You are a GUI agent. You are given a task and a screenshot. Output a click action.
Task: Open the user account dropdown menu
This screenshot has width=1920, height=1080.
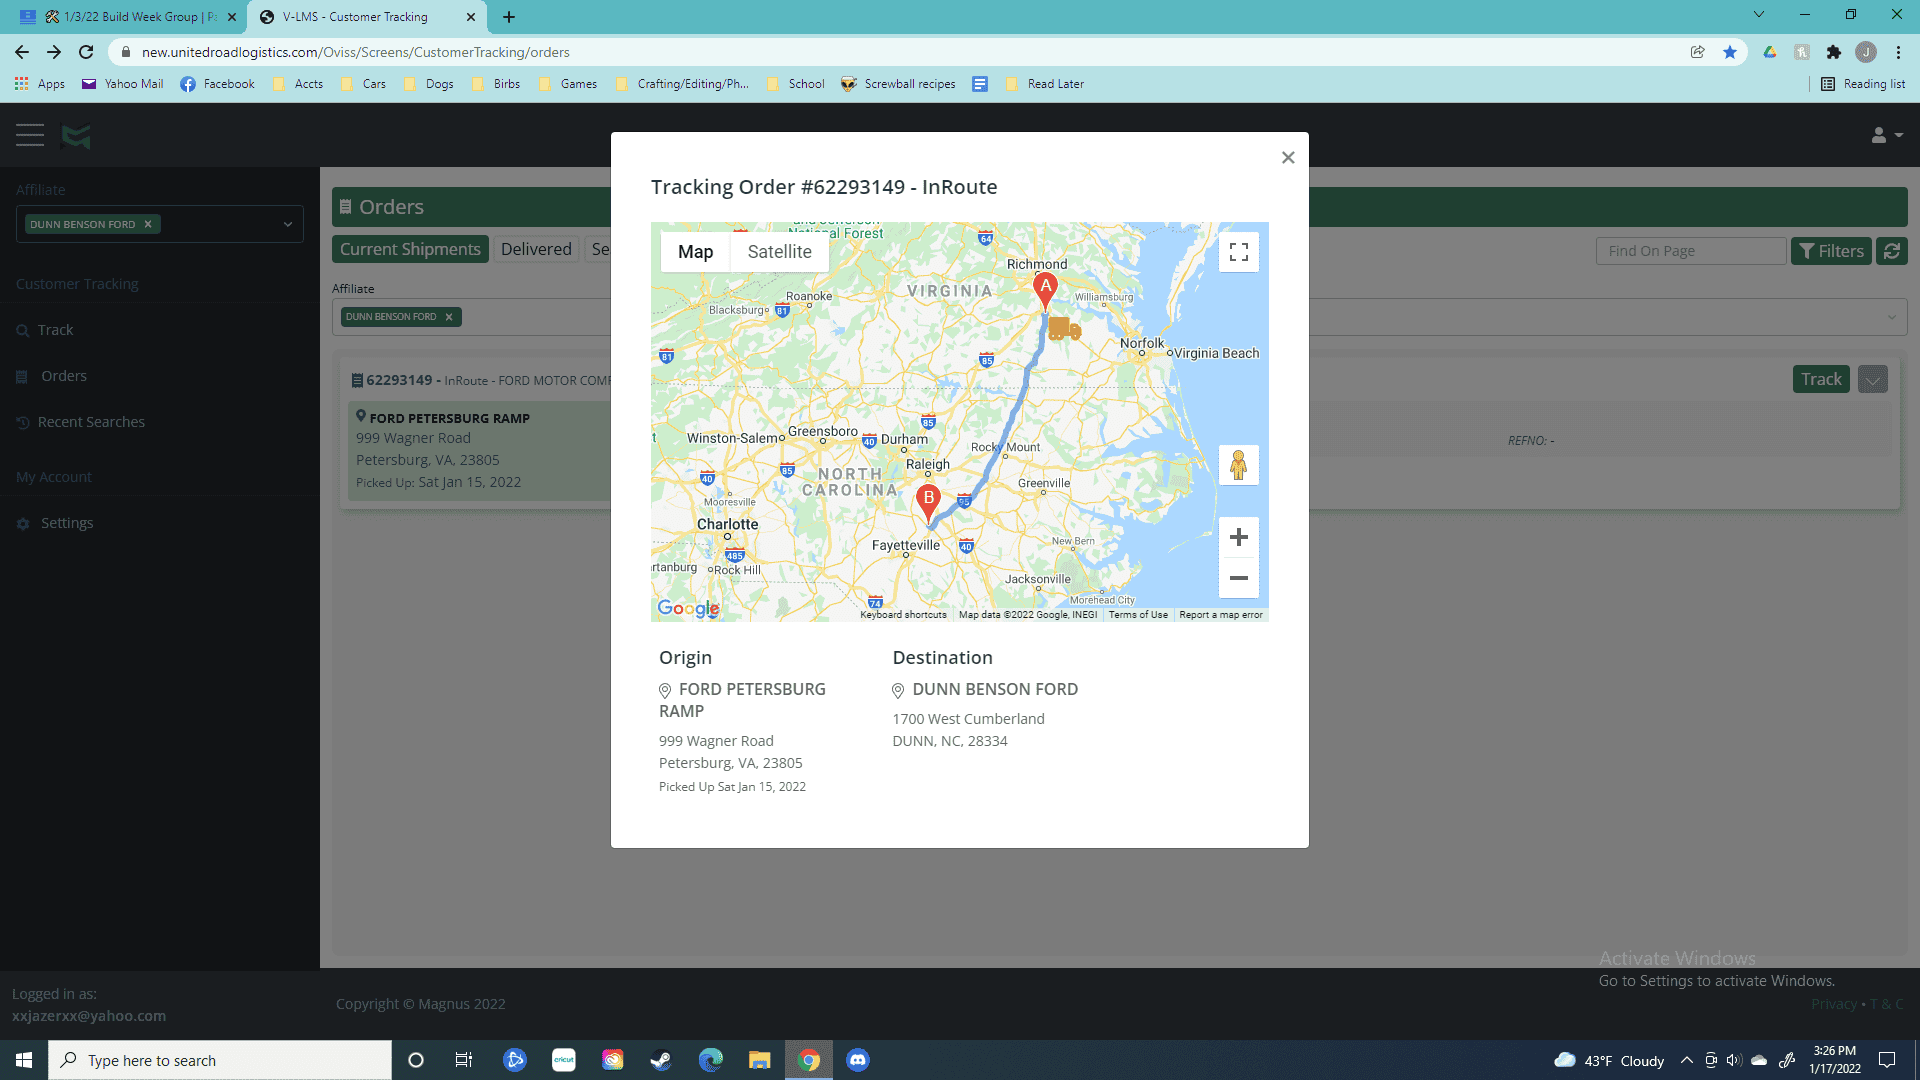(1886, 135)
